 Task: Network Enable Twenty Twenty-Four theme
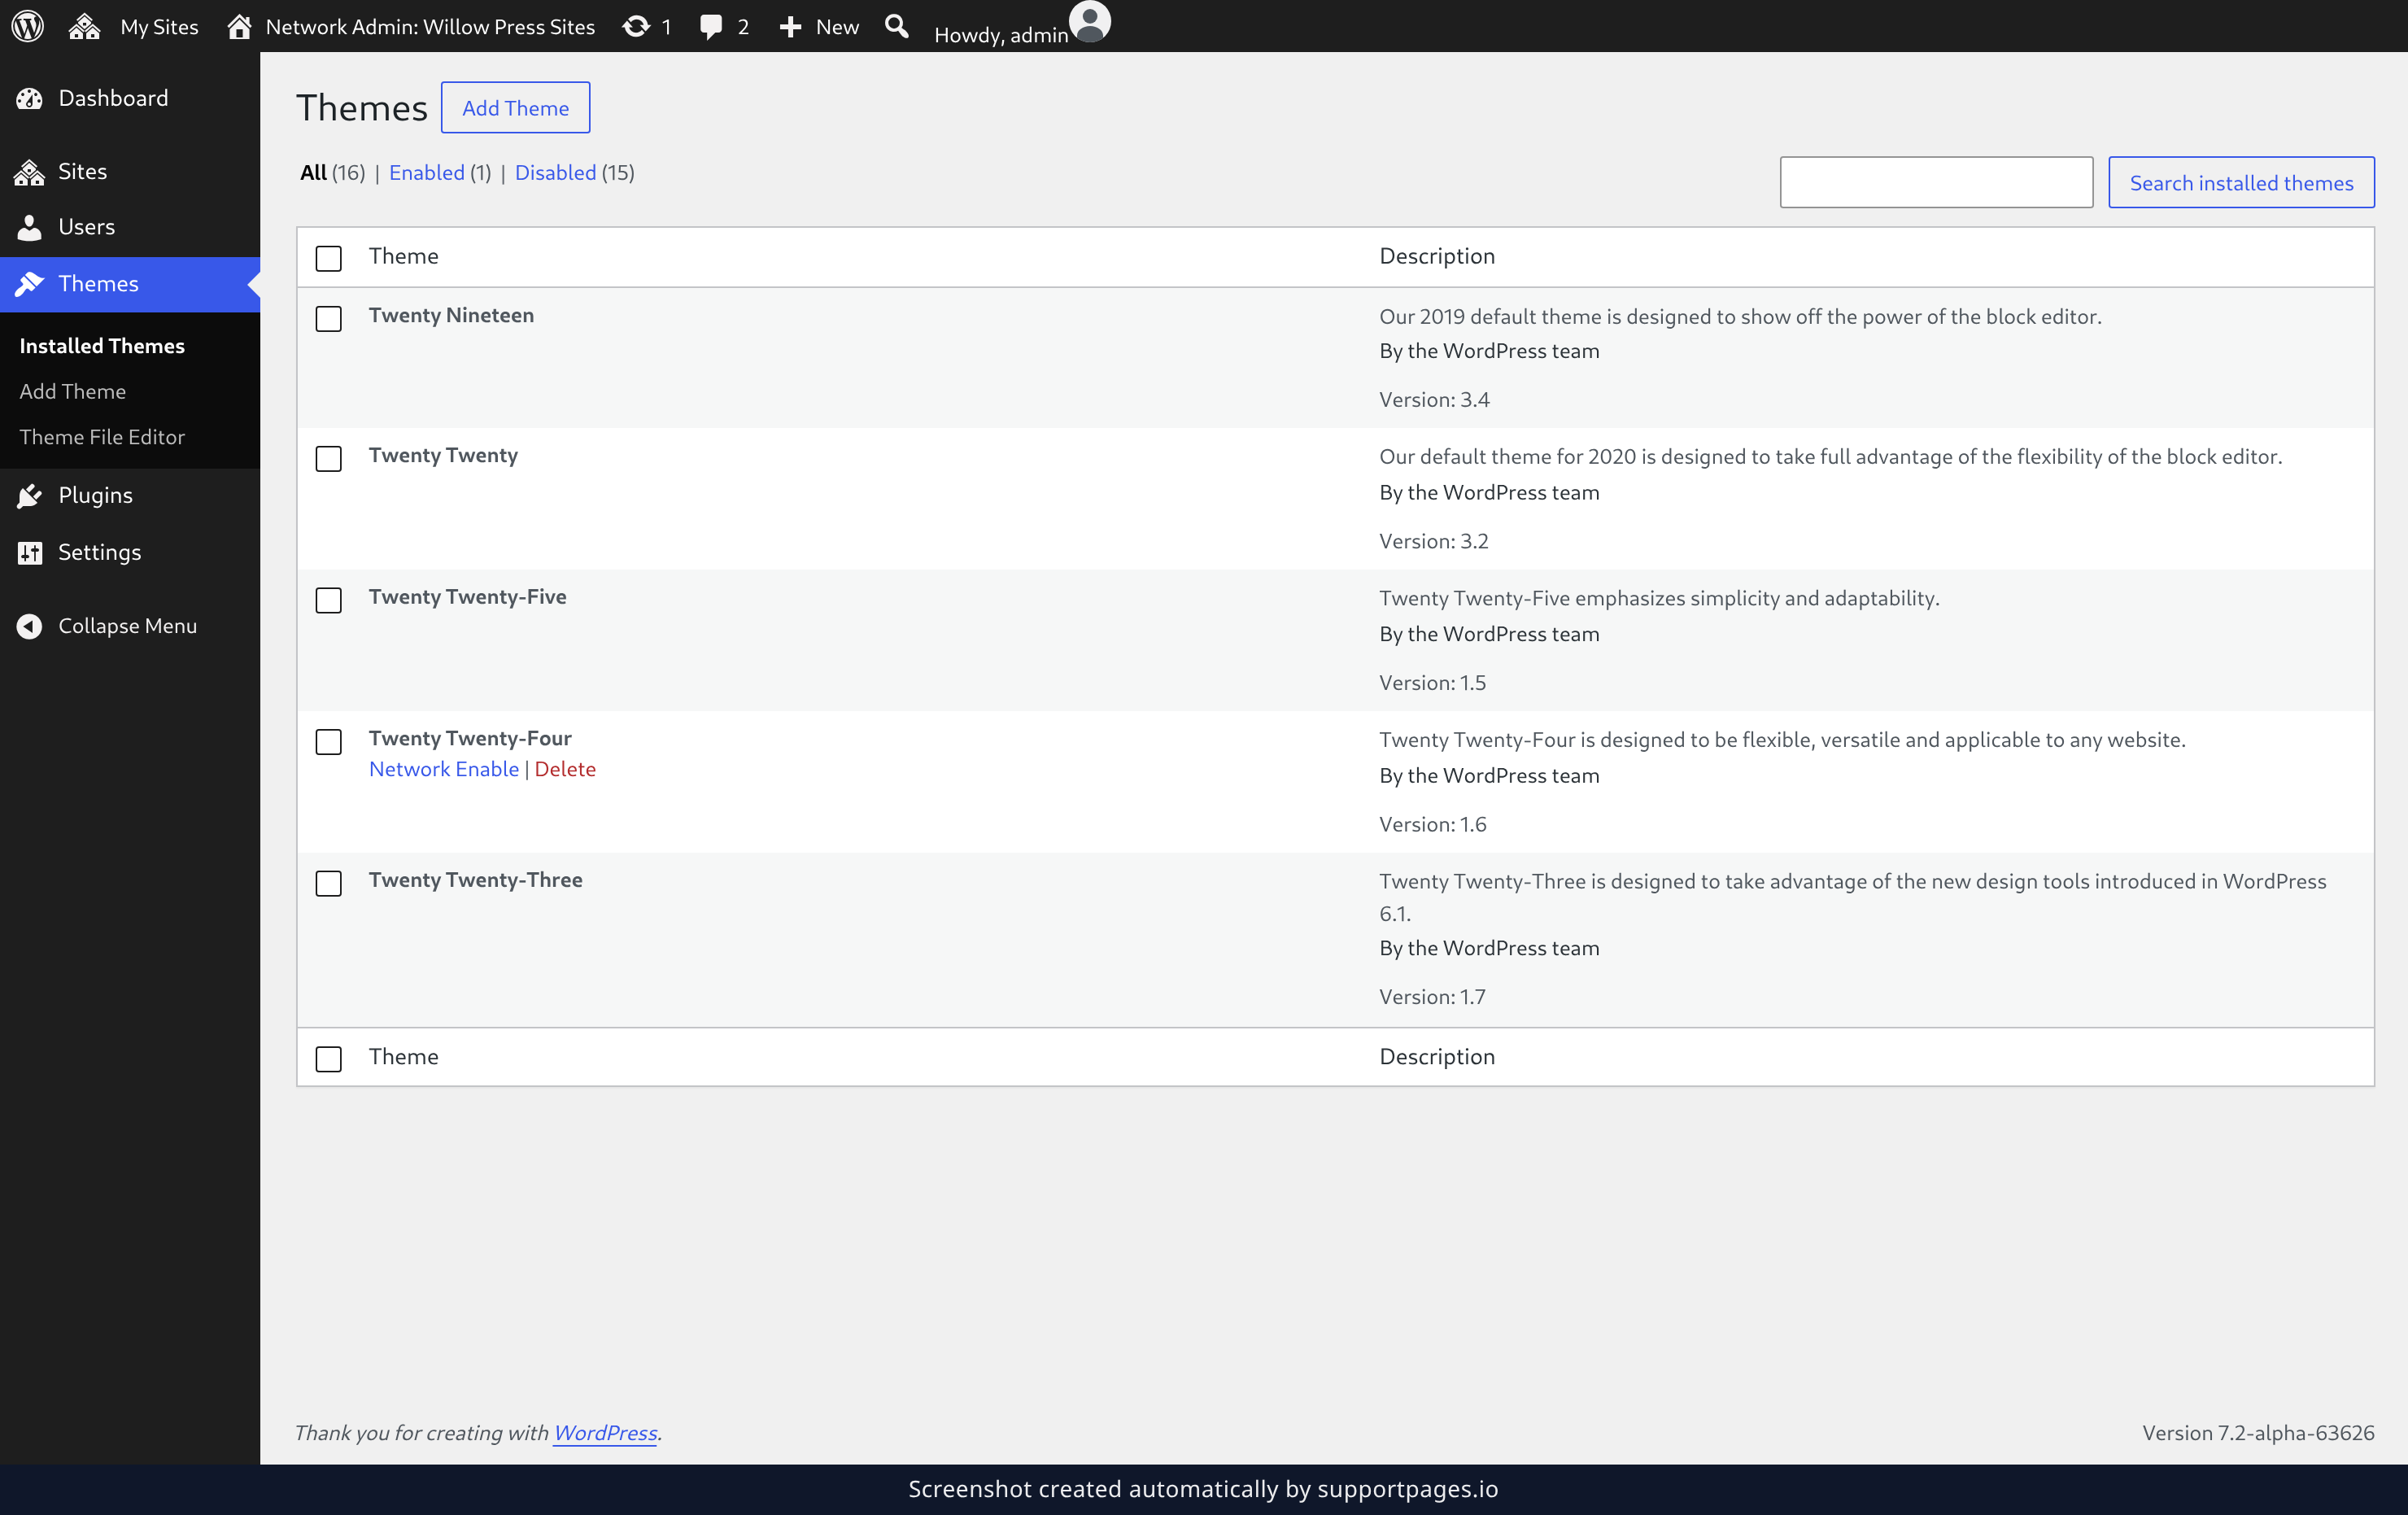[444, 768]
